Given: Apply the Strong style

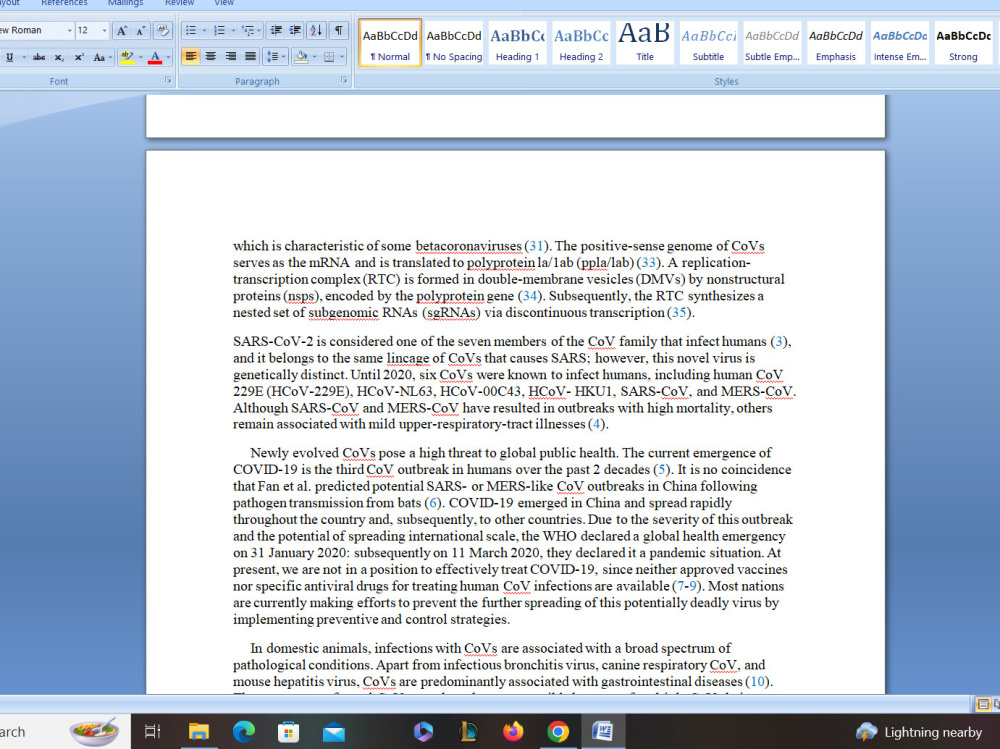Looking at the screenshot, I should click(x=964, y=43).
